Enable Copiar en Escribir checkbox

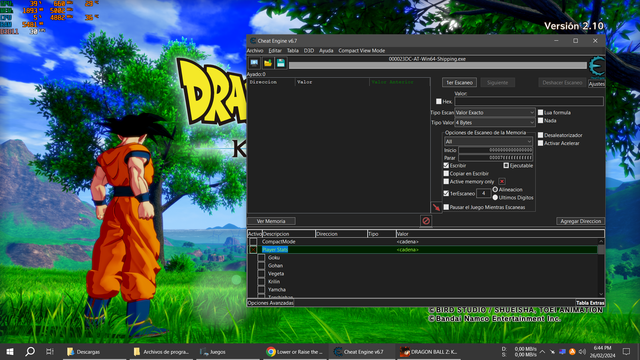pos(446,173)
